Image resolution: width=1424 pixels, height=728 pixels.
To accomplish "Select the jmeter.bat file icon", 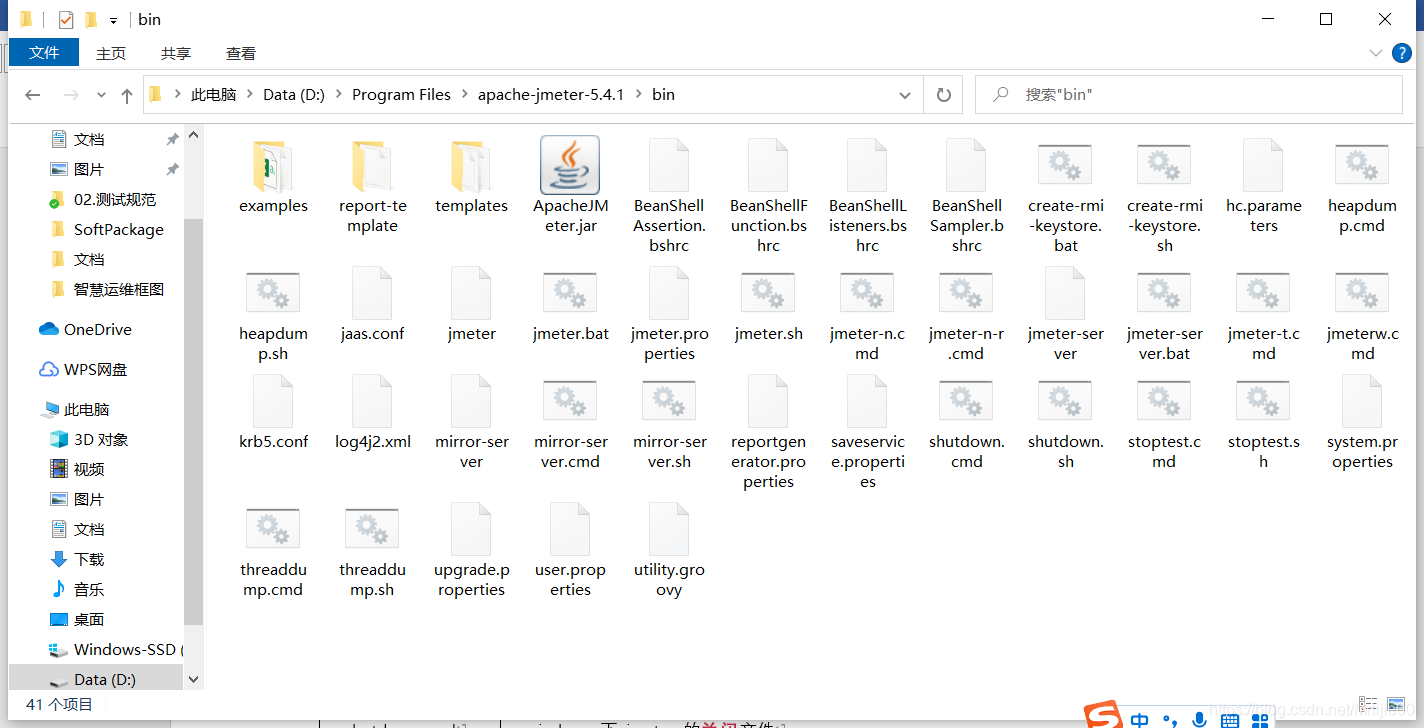I will tap(570, 293).
